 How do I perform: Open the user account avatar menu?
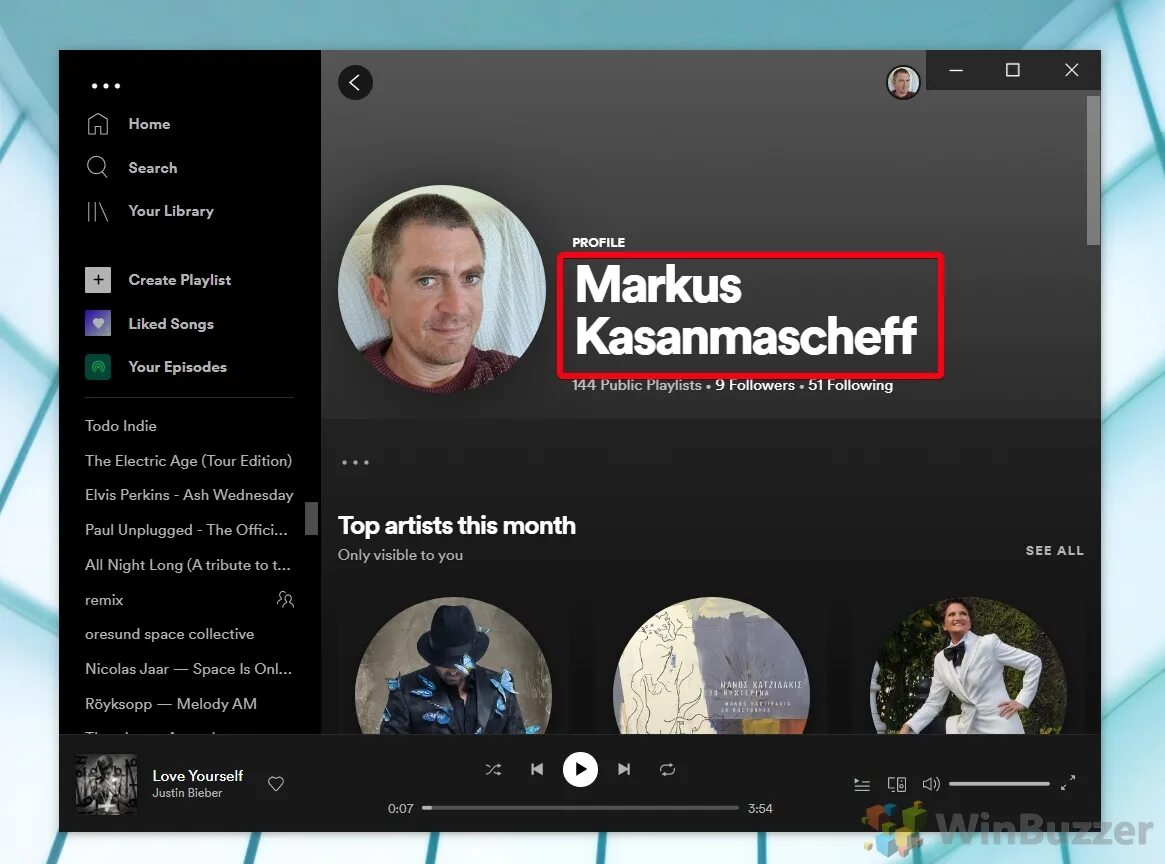pyautogui.click(x=903, y=82)
